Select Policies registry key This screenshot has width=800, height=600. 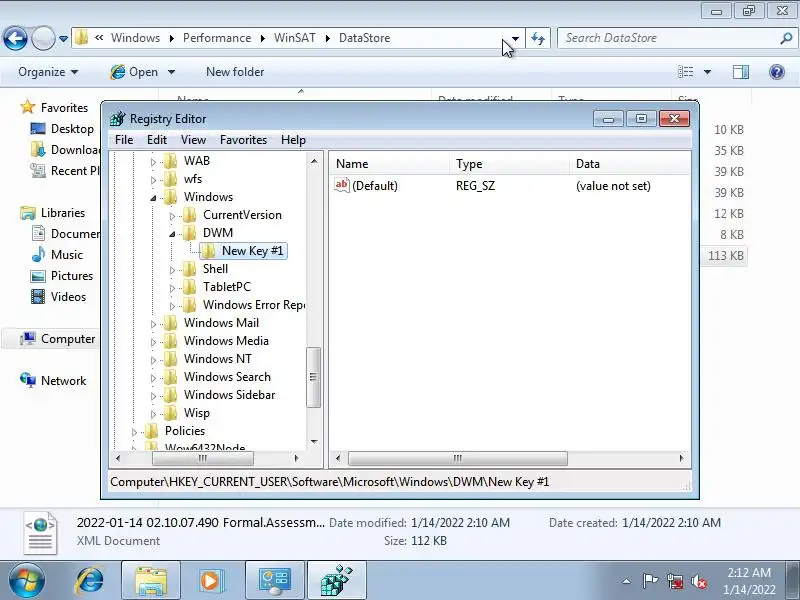tap(185, 431)
